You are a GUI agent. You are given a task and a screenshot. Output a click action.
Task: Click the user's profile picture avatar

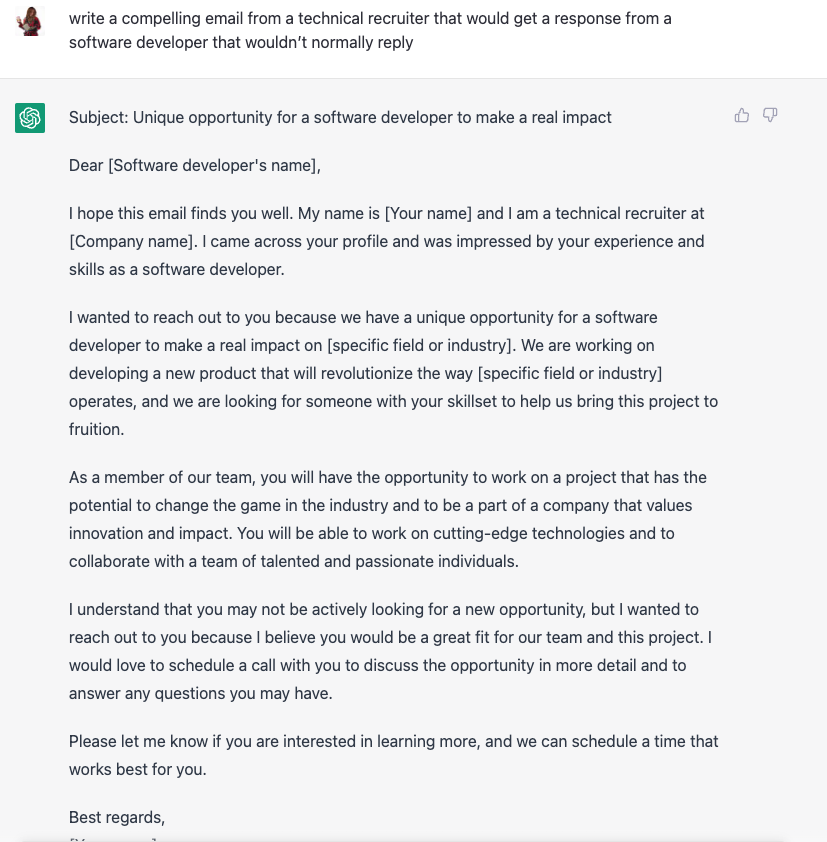30,21
